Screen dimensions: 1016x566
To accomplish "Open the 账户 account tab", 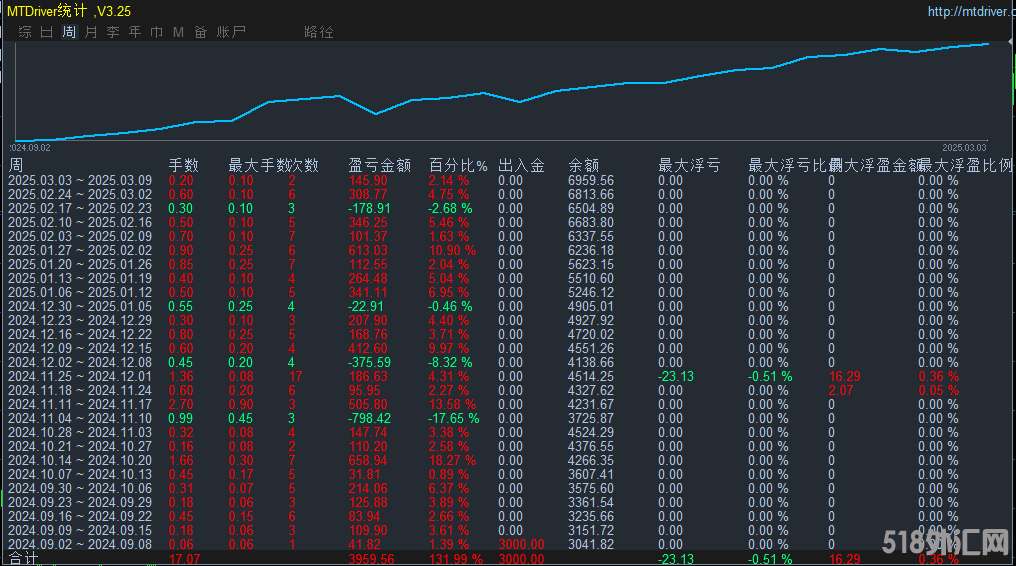I will [231, 32].
